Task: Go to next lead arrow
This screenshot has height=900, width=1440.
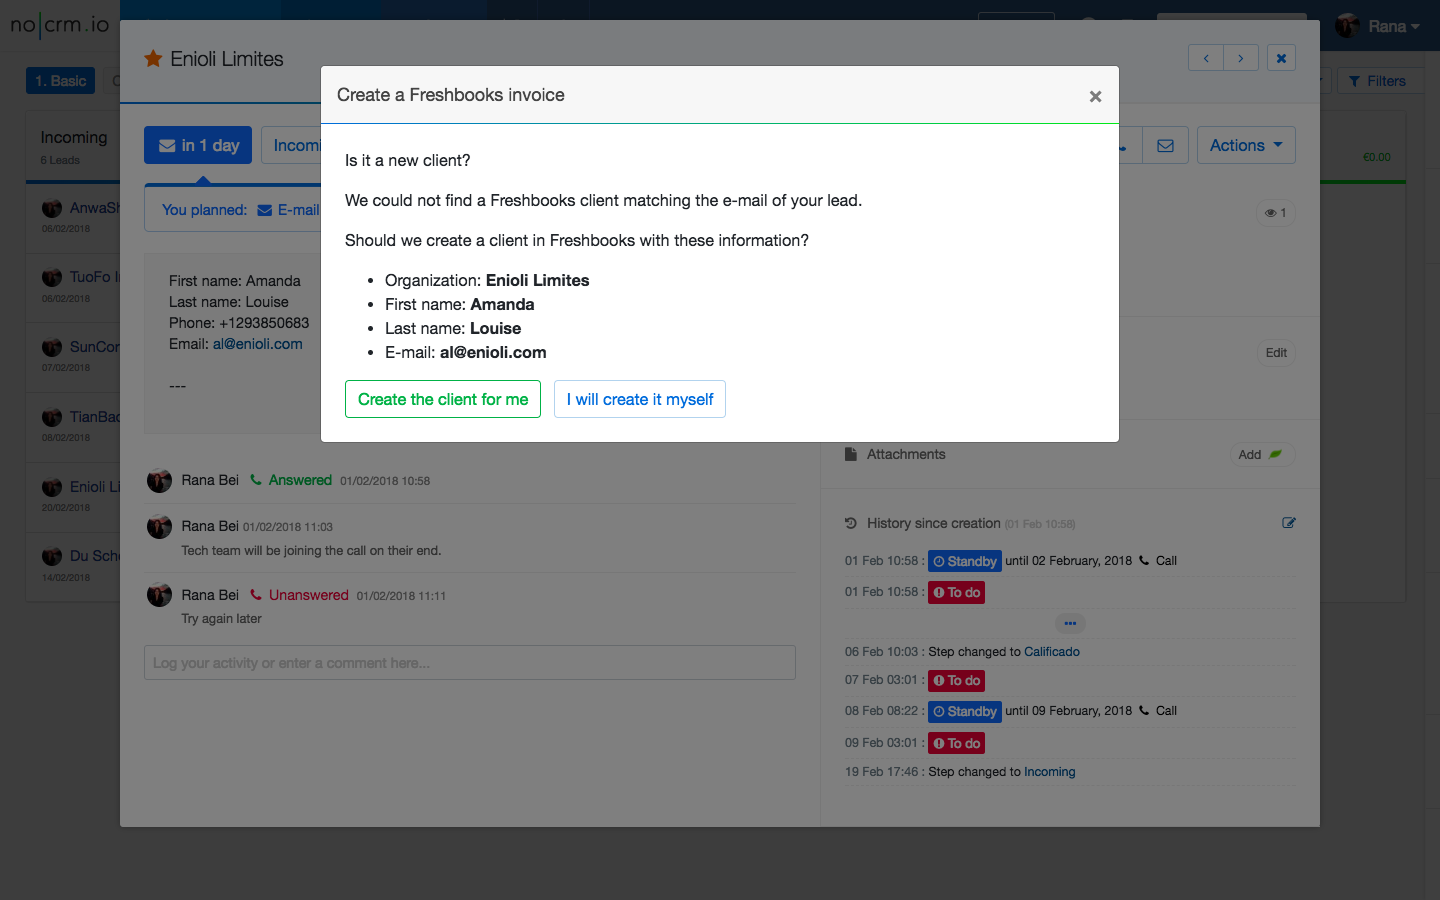Action: pos(1241,58)
